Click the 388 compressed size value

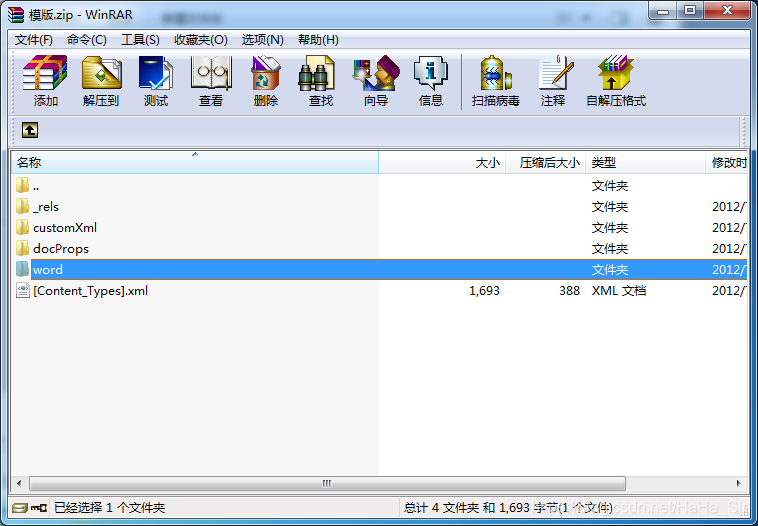[569, 291]
